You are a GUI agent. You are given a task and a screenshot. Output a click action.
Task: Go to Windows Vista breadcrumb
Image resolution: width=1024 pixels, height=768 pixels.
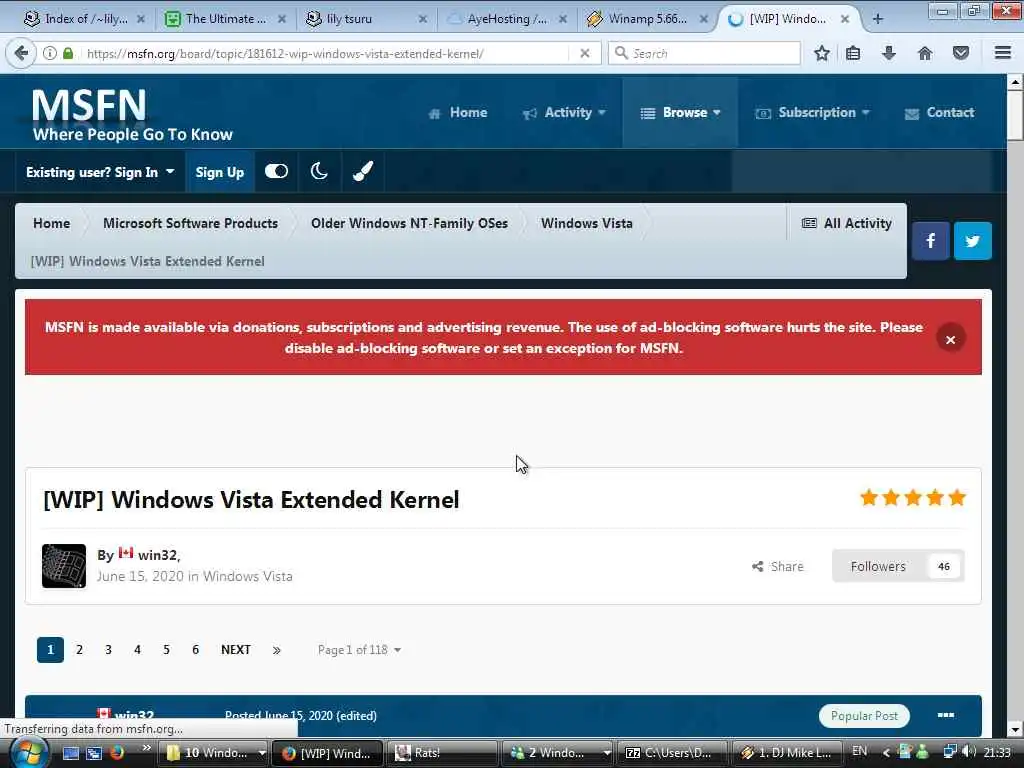pos(586,223)
